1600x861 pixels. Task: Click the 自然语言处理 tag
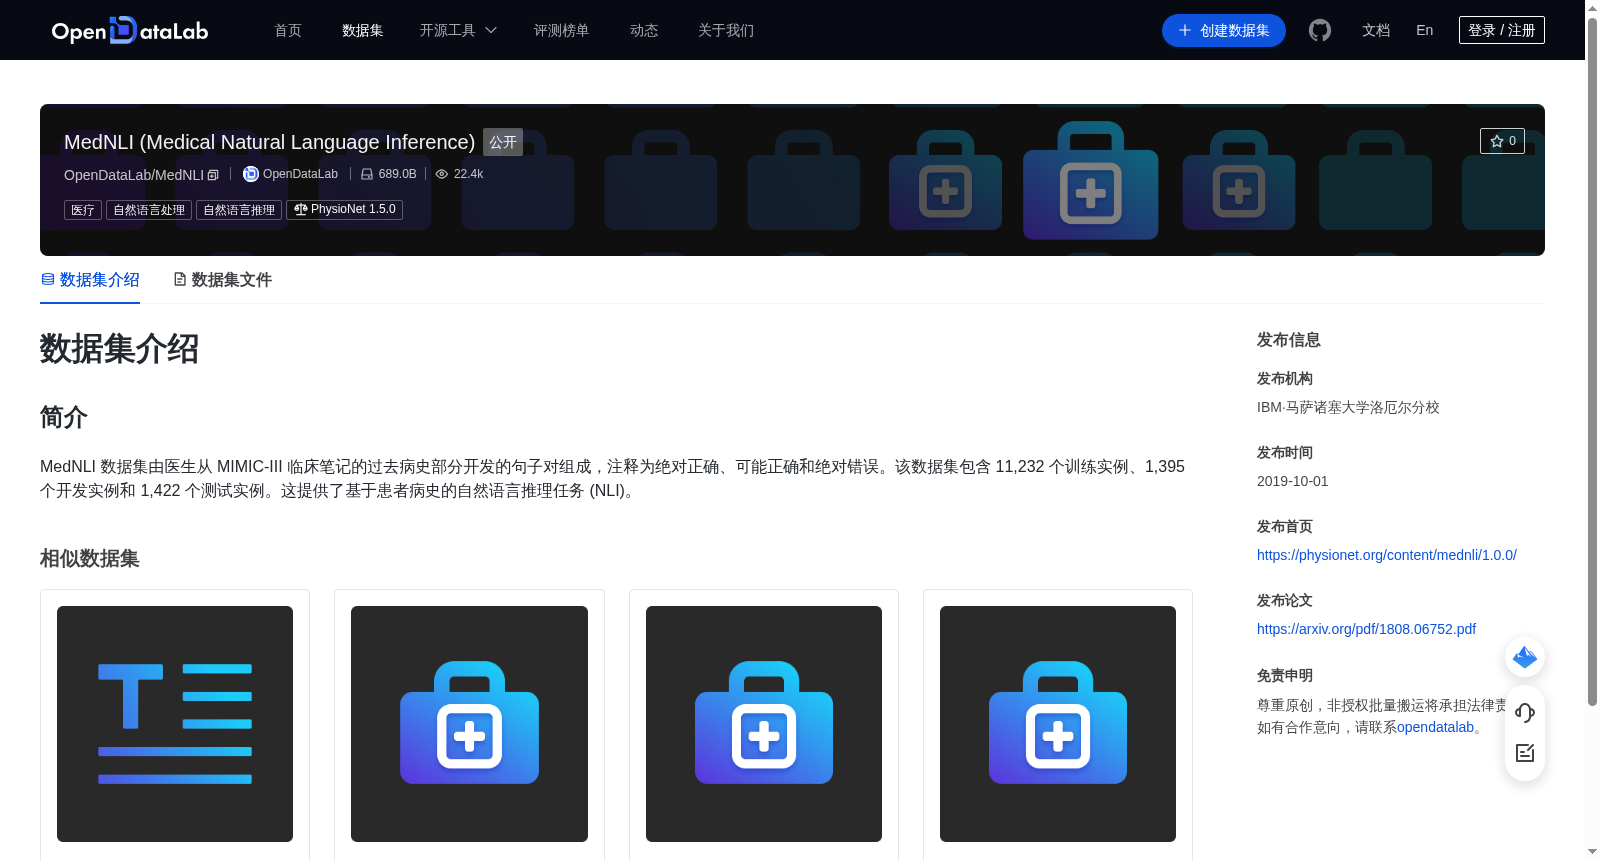(149, 210)
